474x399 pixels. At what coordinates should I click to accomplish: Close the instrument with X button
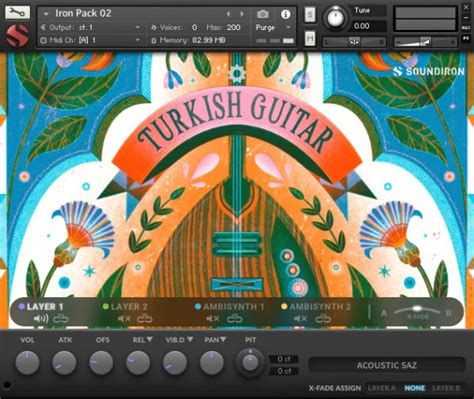tap(466, 7)
